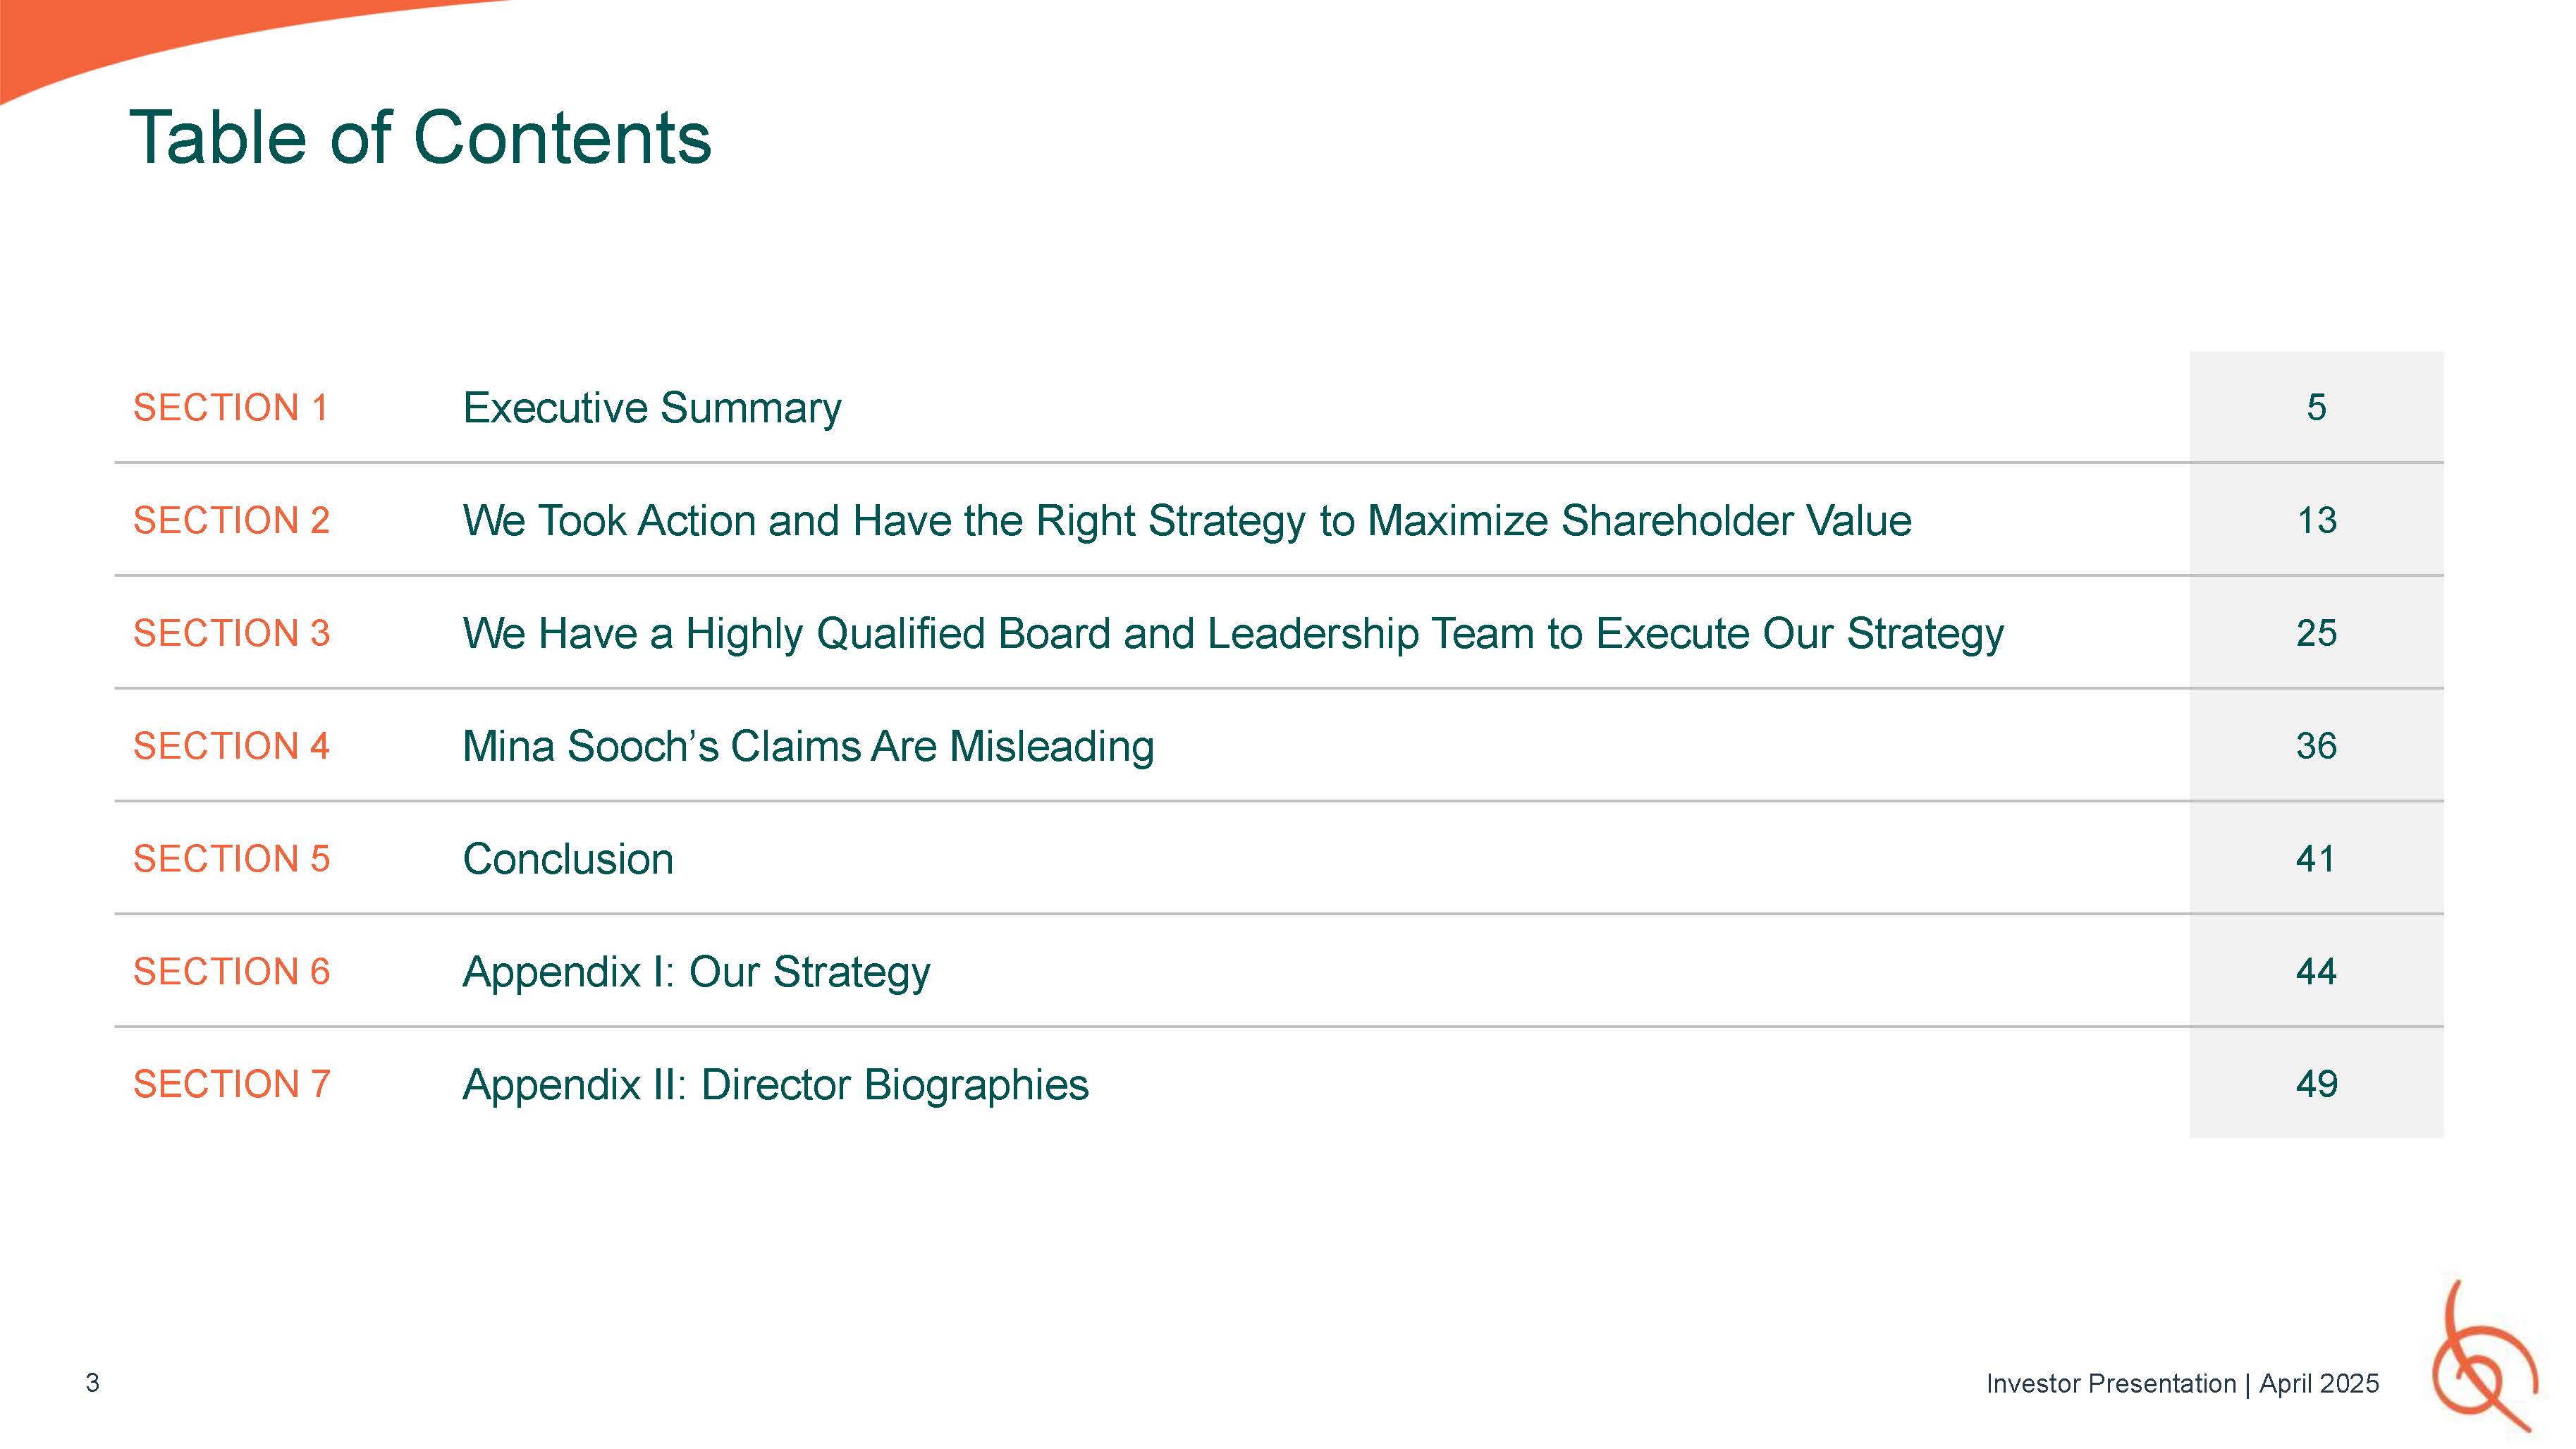This screenshot has height=1449, width=2576.
Task: Click page number 5 for Executive Summary
Action: click(2316, 408)
